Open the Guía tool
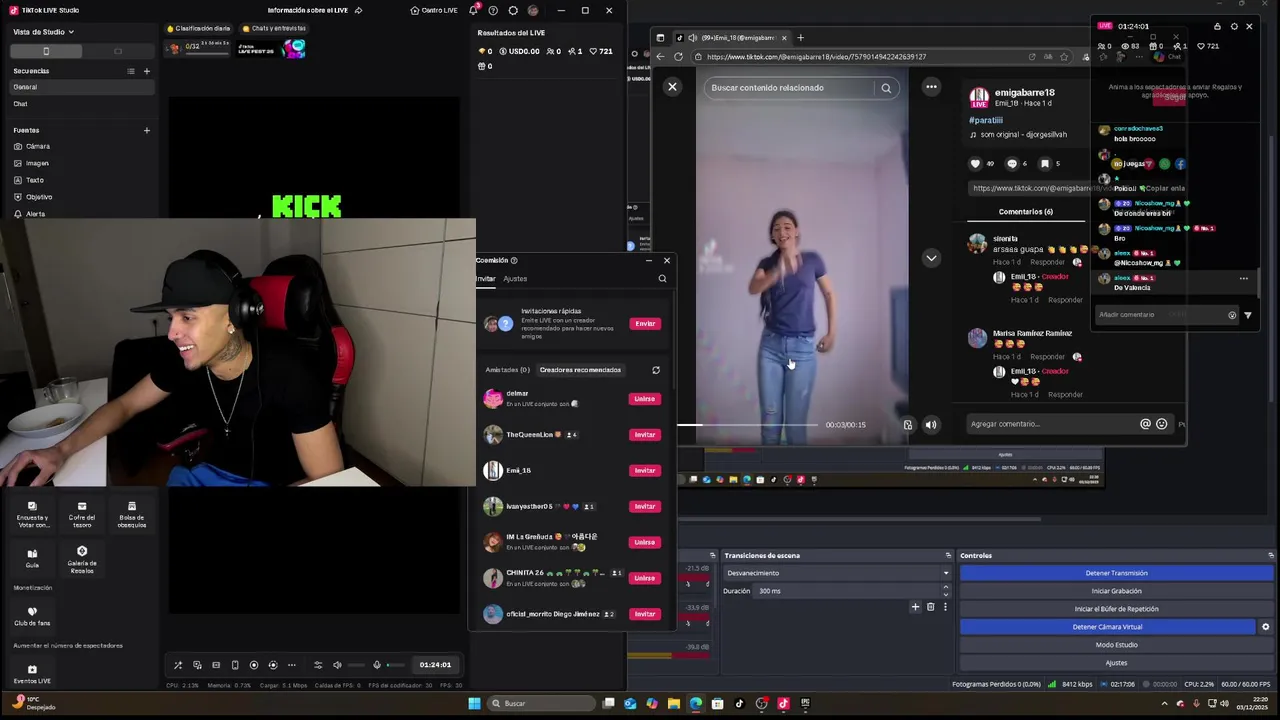 coord(32,558)
